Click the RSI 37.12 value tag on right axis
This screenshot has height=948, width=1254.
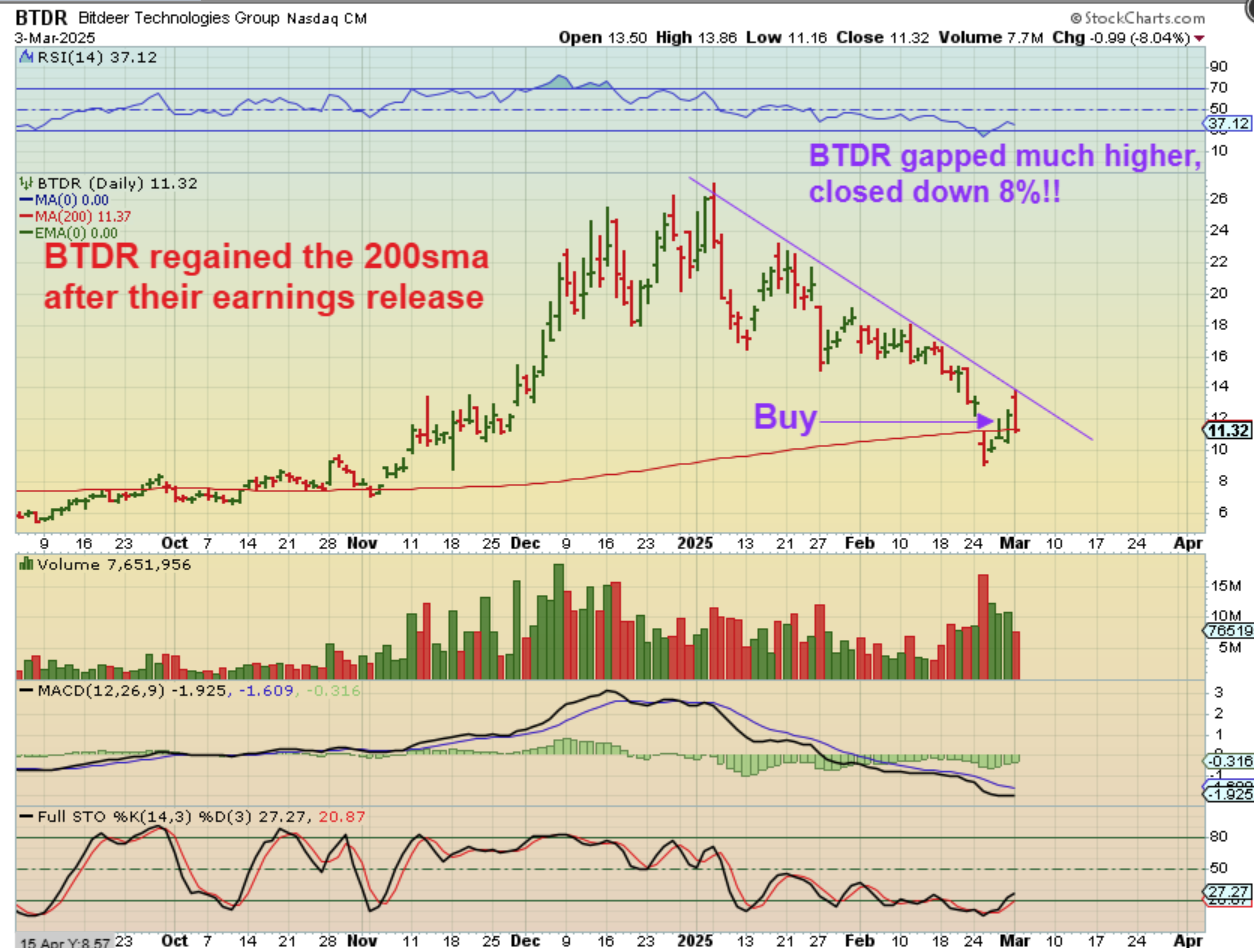[1229, 123]
